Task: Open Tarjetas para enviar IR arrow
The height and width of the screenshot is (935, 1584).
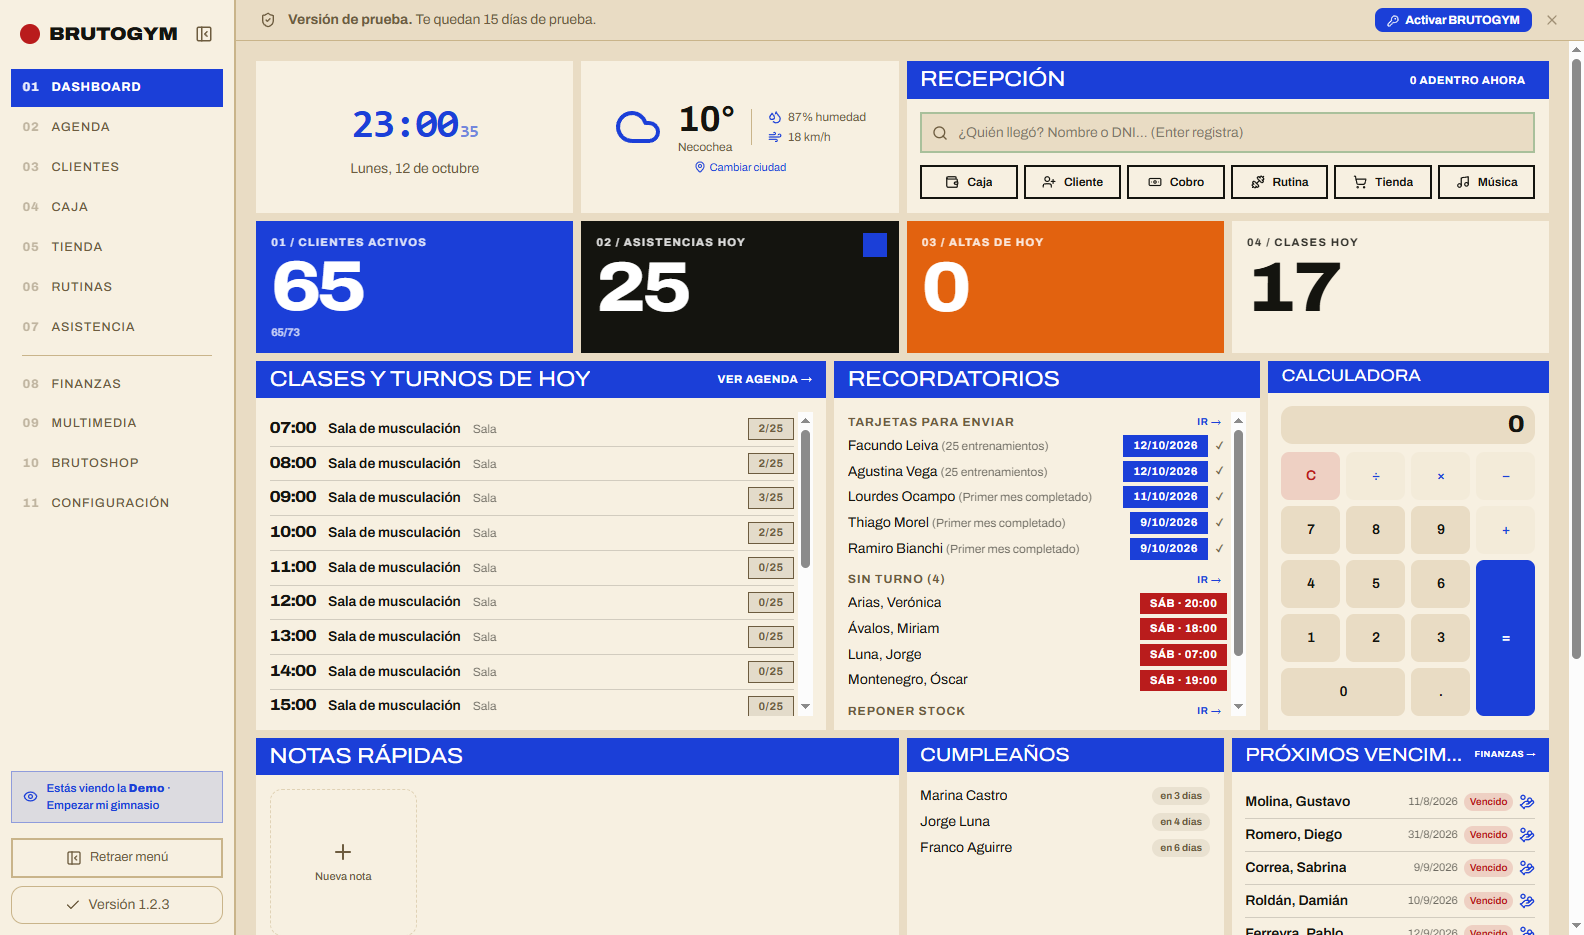Action: pyautogui.click(x=1209, y=422)
